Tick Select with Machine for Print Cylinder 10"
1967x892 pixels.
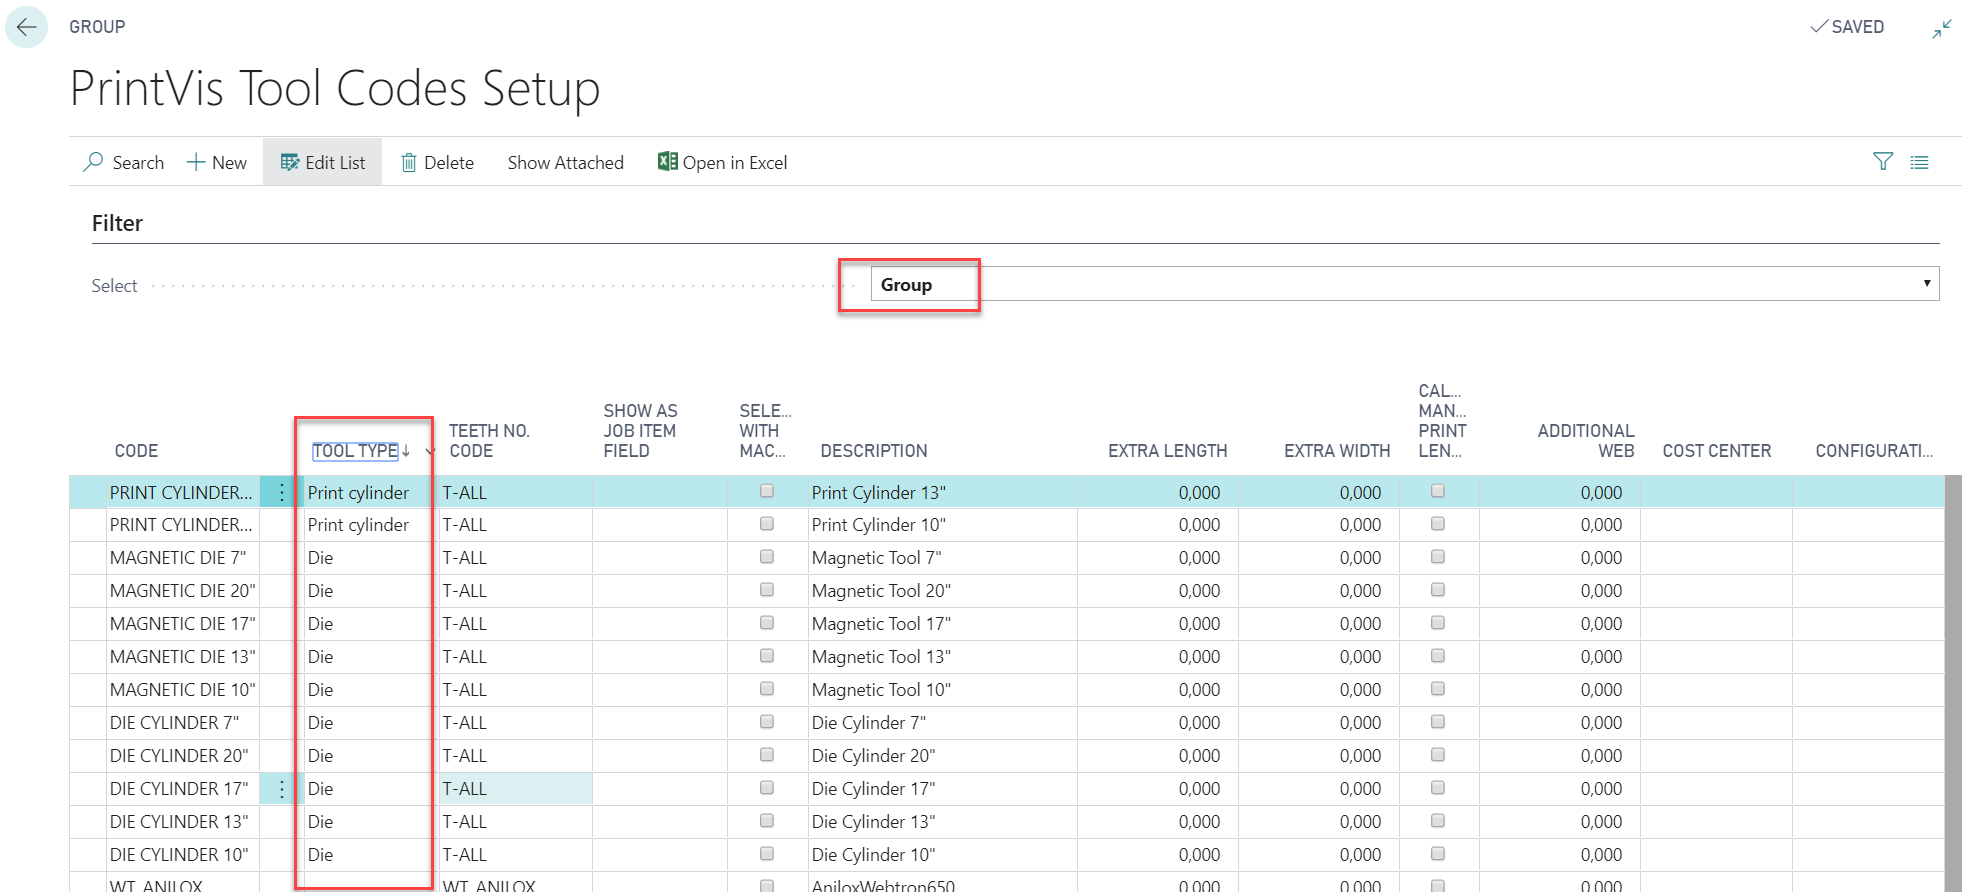(767, 524)
